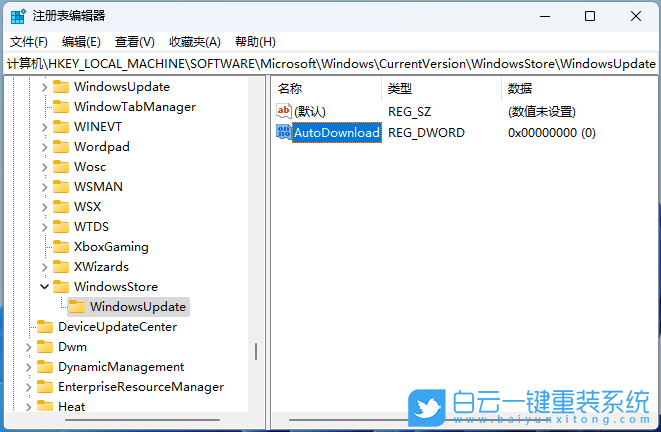Open the 收藏夹(A) menu
The height and width of the screenshot is (432, 661).
pyautogui.click(x=195, y=42)
